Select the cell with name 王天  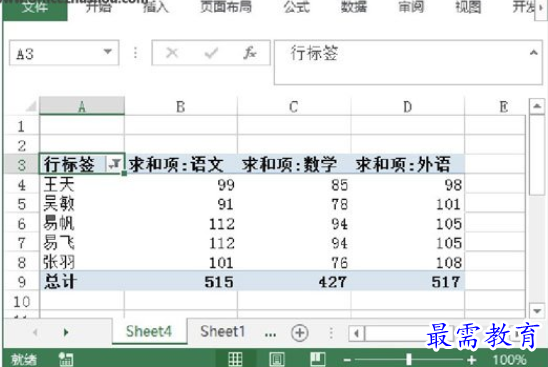(82, 184)
